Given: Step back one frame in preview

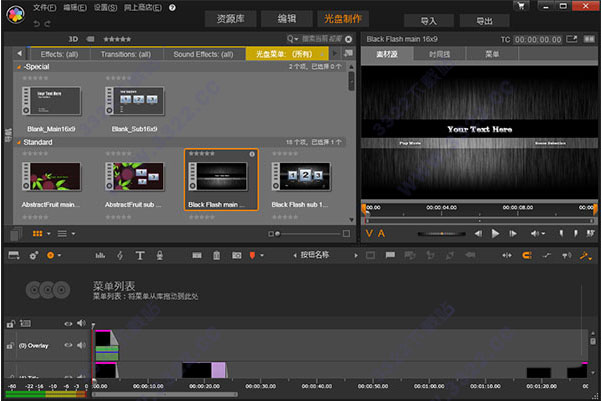Looking at the screenshot, I should click(x=478, y=233).
